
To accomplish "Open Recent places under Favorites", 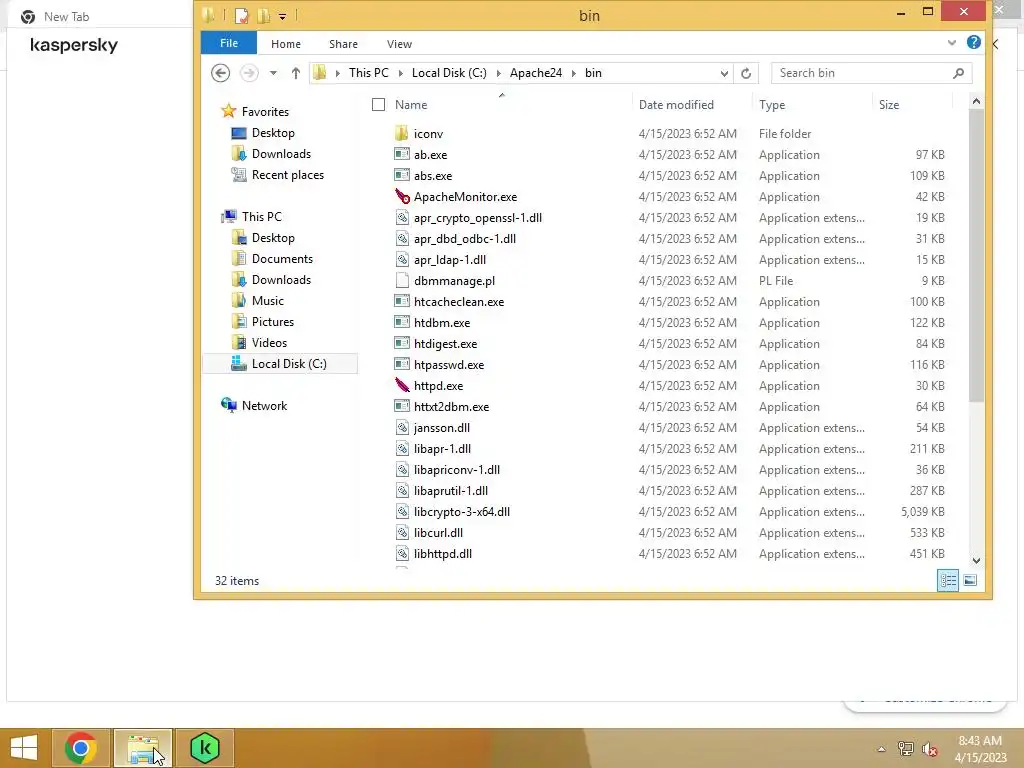I will (287, 175).
